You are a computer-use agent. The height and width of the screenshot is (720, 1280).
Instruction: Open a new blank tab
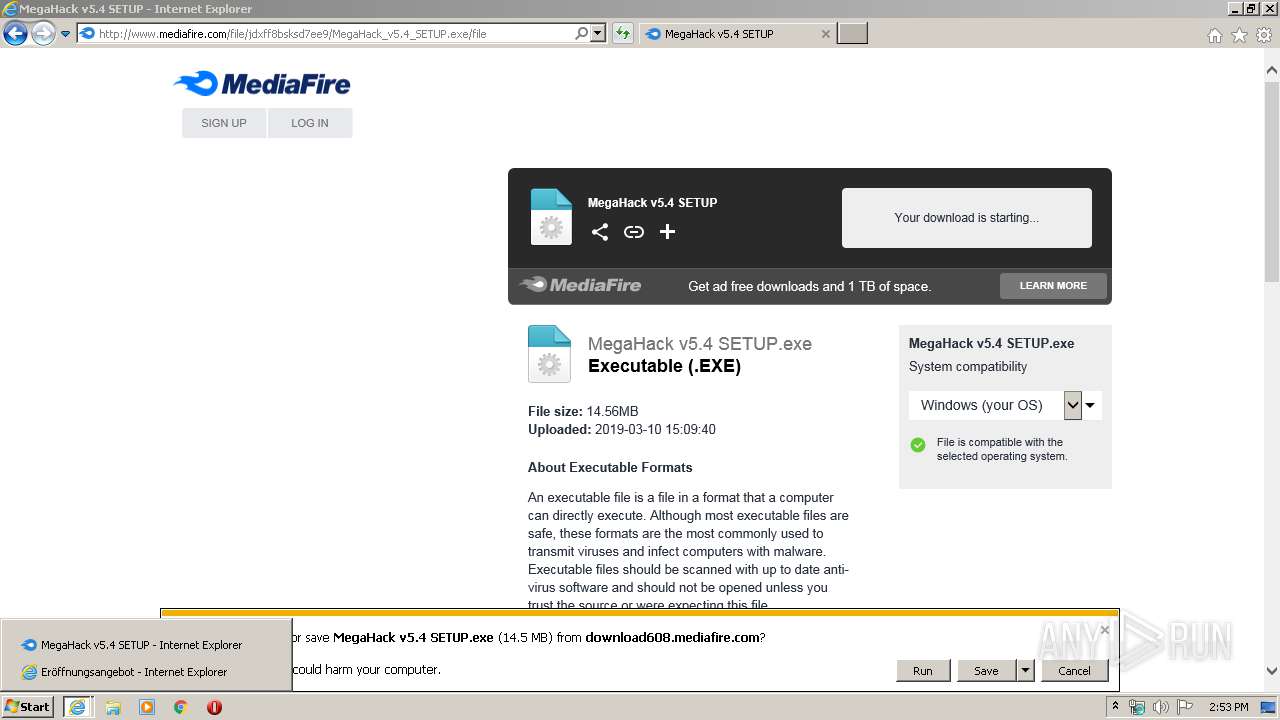click(x=852, y=34)
